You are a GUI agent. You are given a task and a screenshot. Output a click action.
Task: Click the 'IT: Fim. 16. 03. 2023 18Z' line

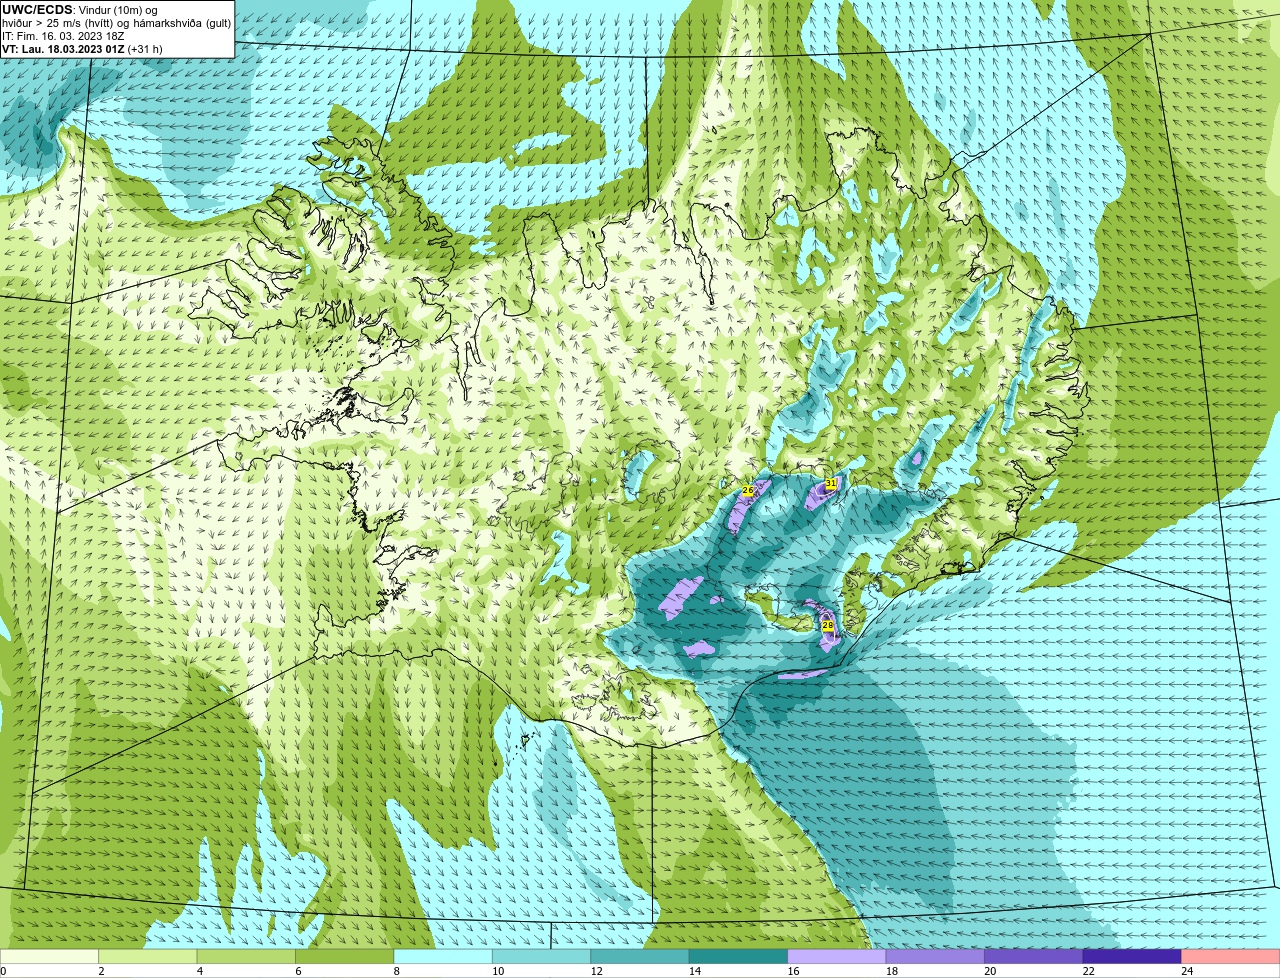(63, 36)
